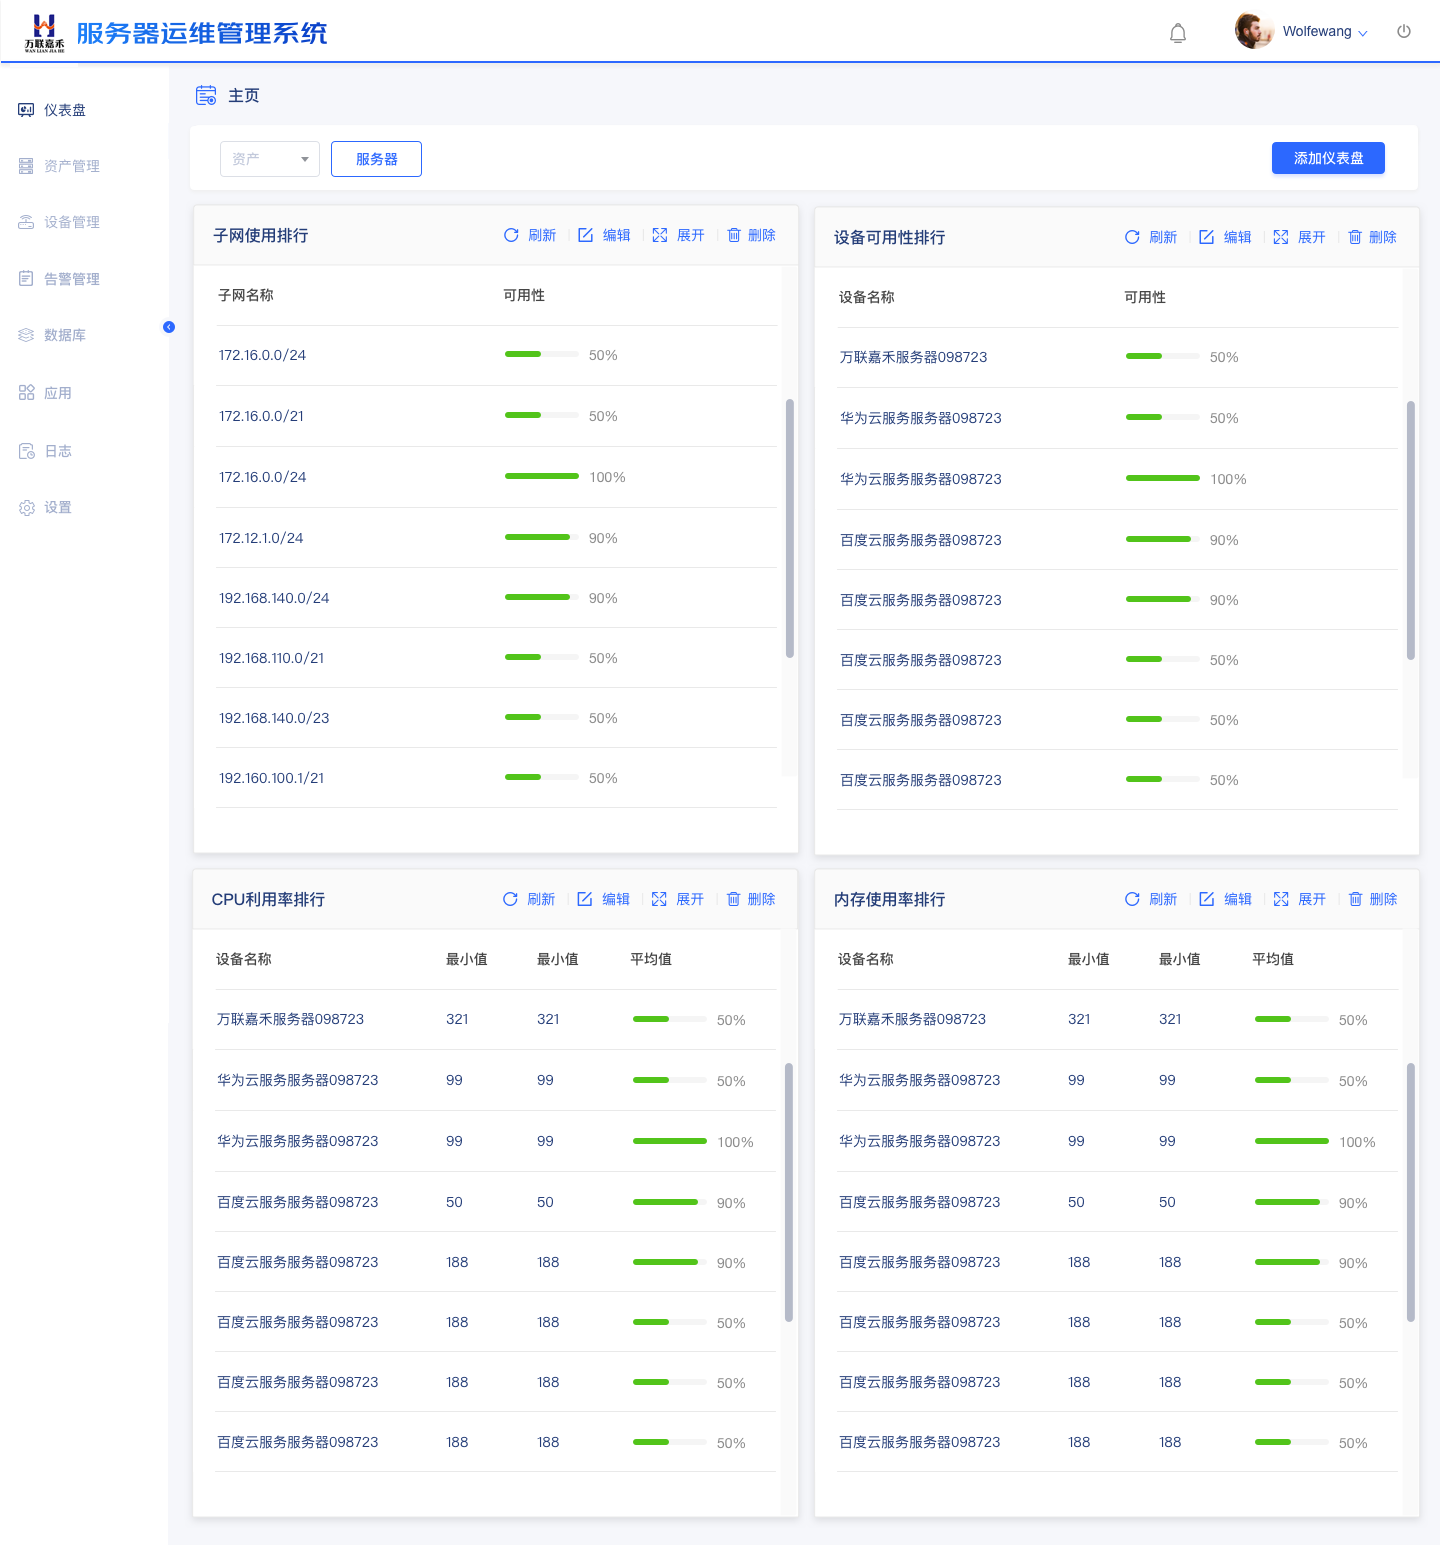1440x1545 pixels.
Task: Open the notification bell
Action: pyautogui.click(x=1178, y=33)
